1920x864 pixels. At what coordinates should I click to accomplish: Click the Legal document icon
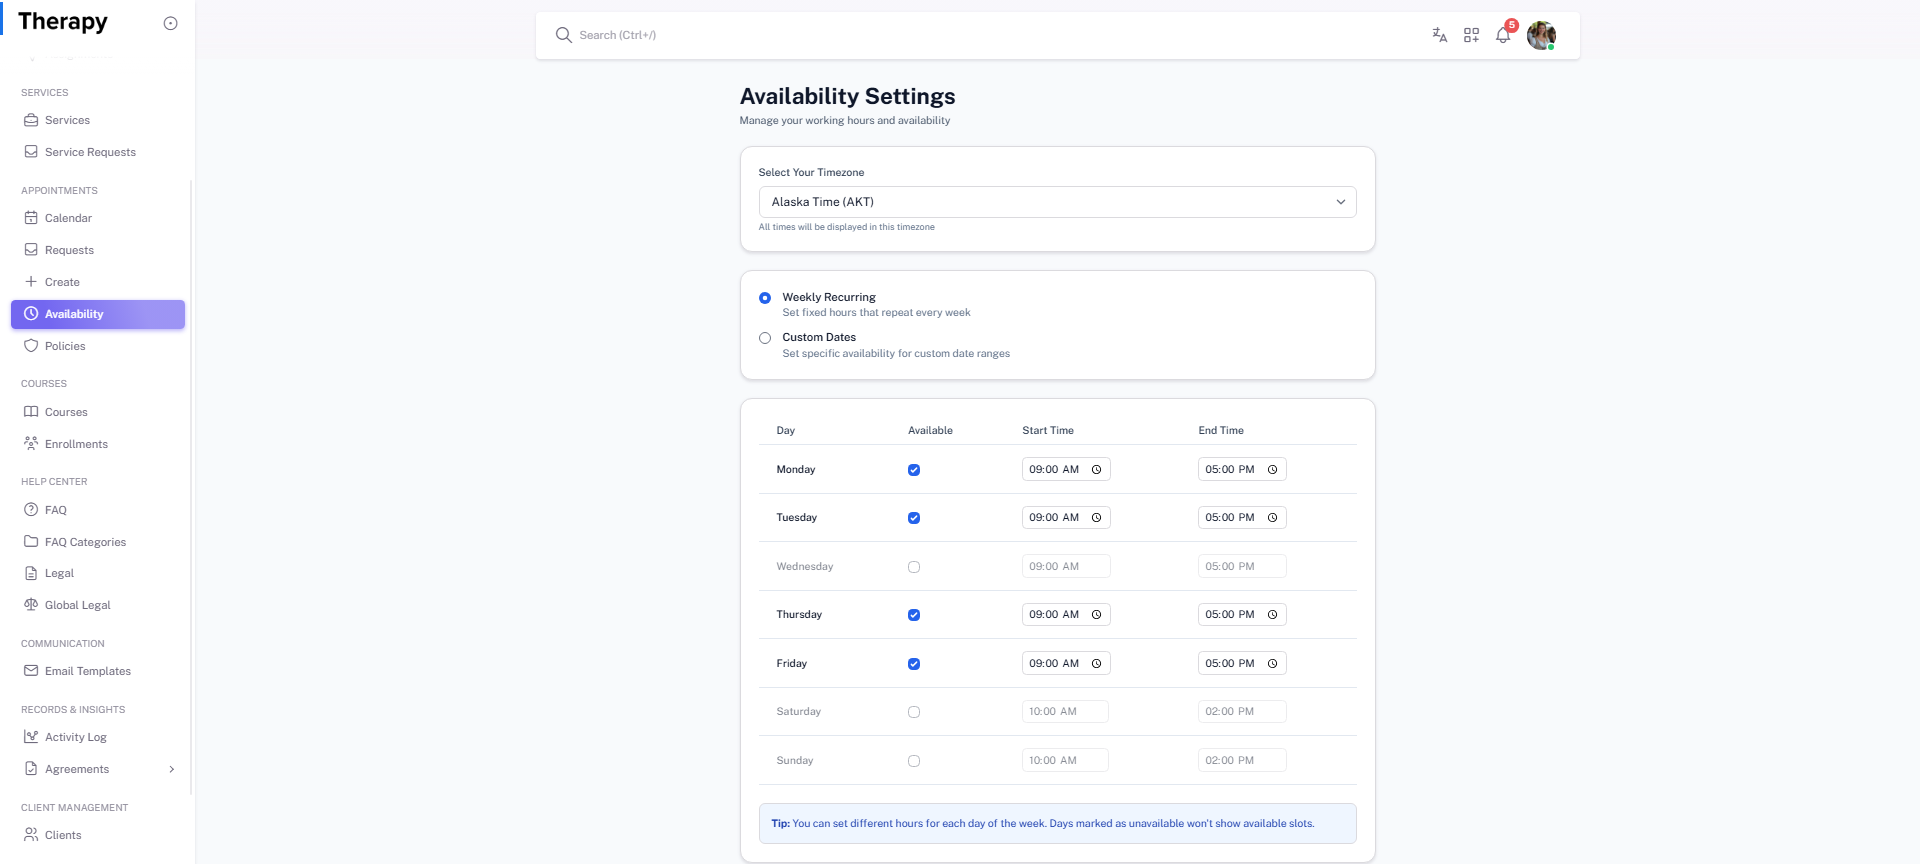pyautogui.click(x=31, y=573)
